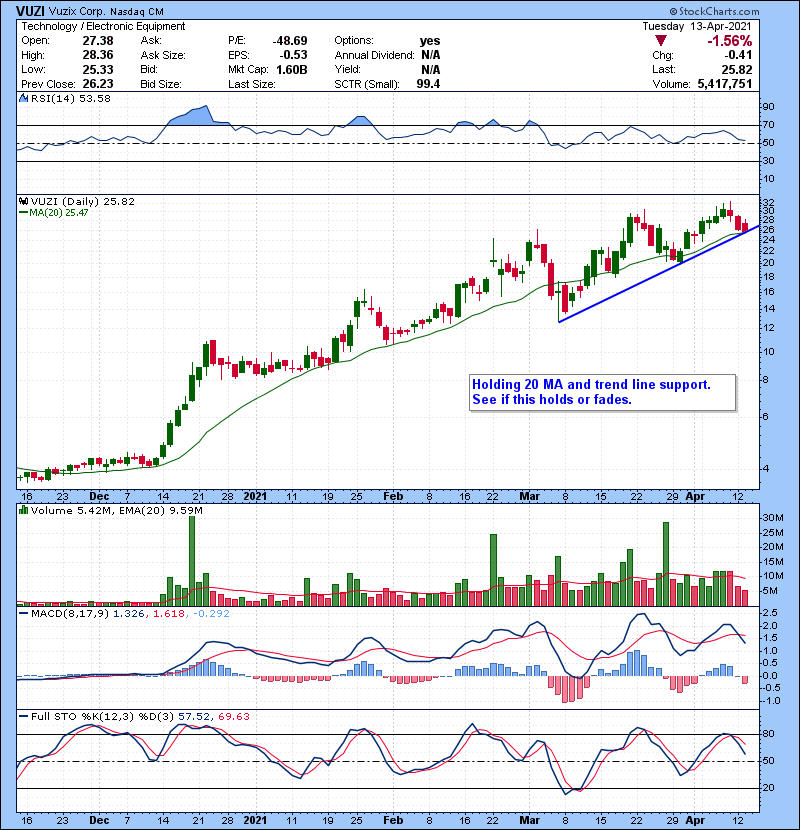This screenshot has width=800, height=830.
Task: Click the green MA(20) 25.47 legend entry
Action: pos(53,213)
